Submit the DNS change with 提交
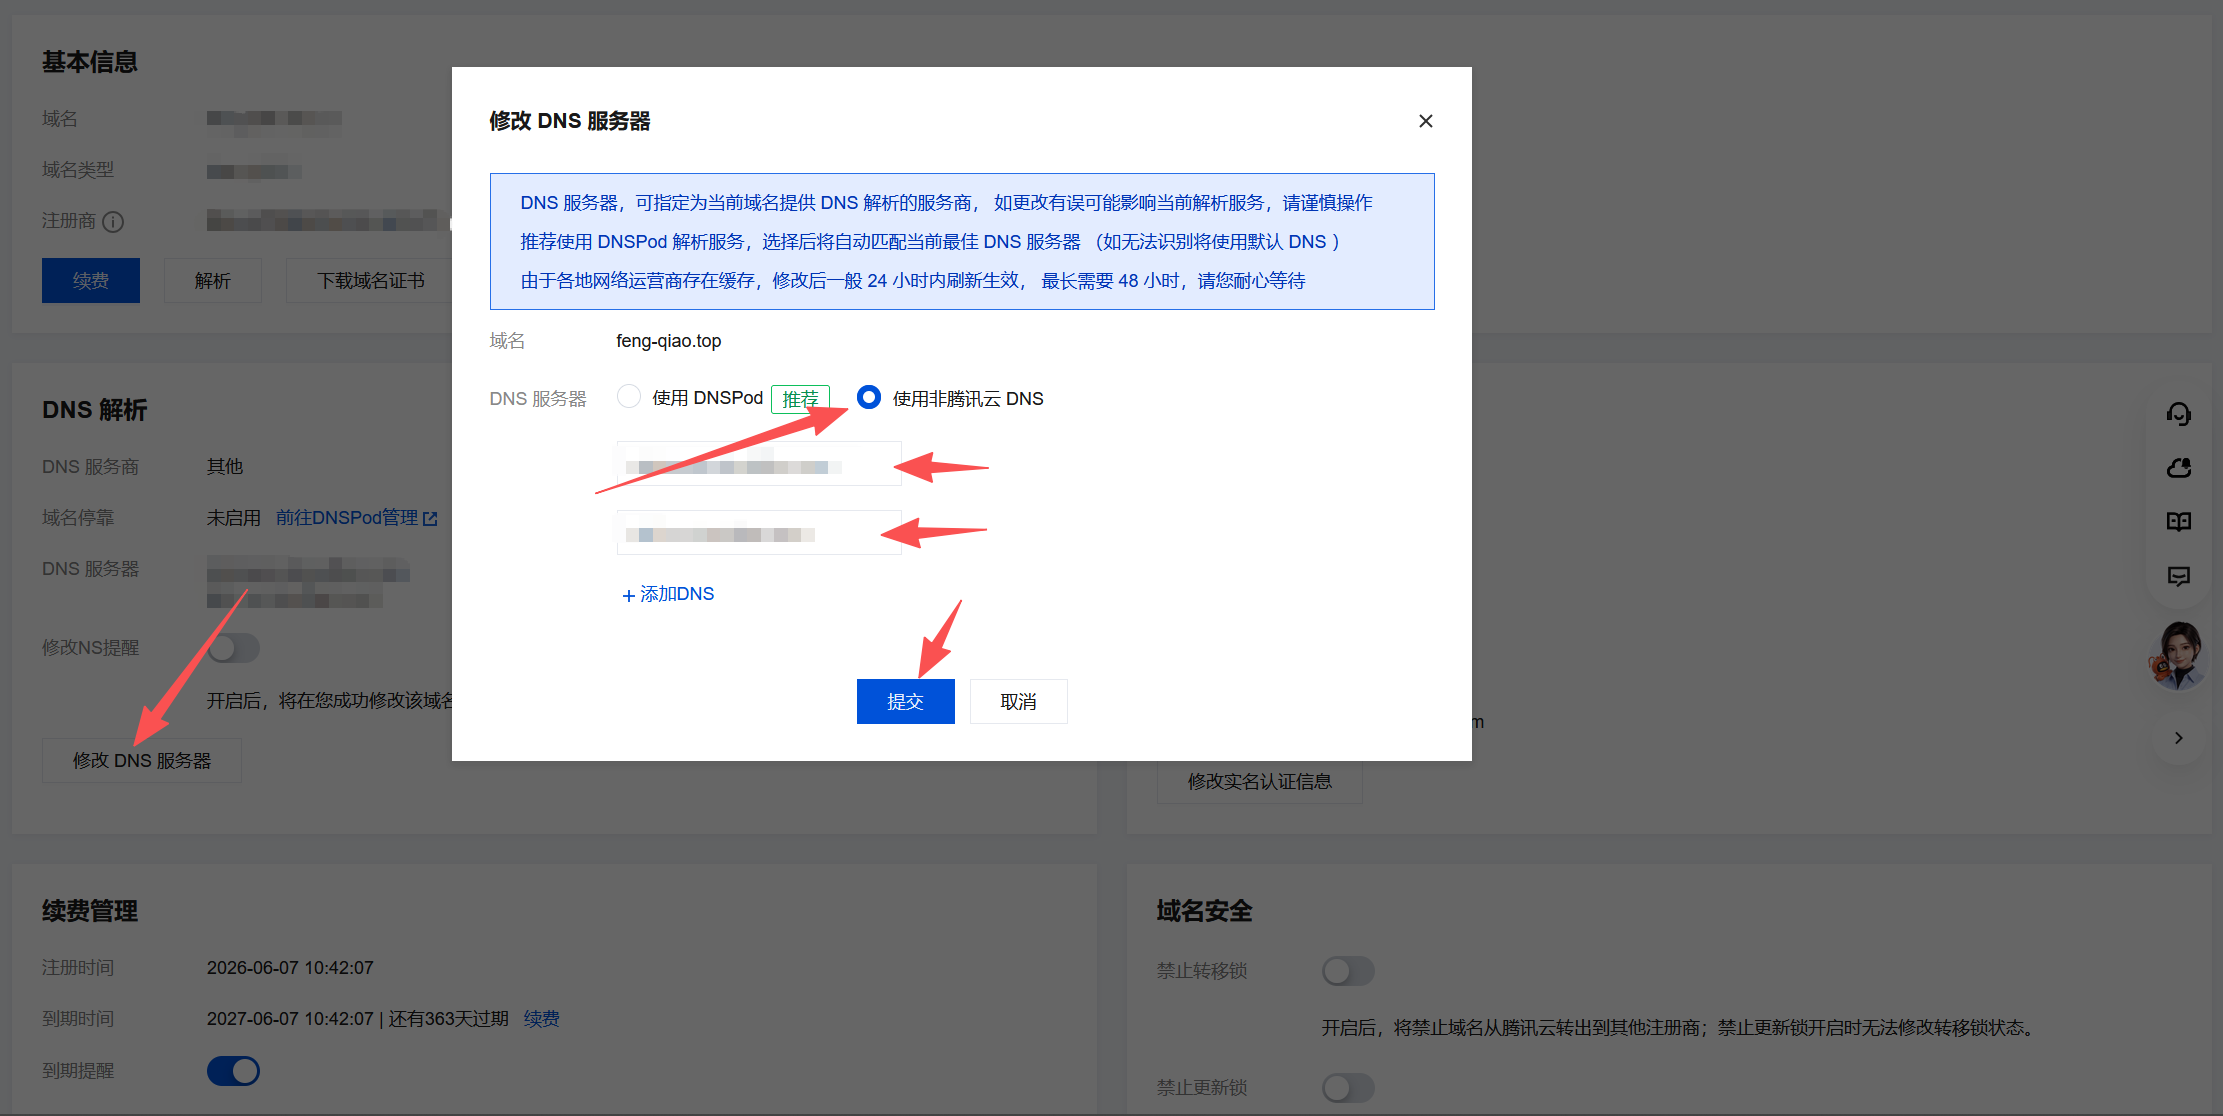 click(x=905, y=701)
